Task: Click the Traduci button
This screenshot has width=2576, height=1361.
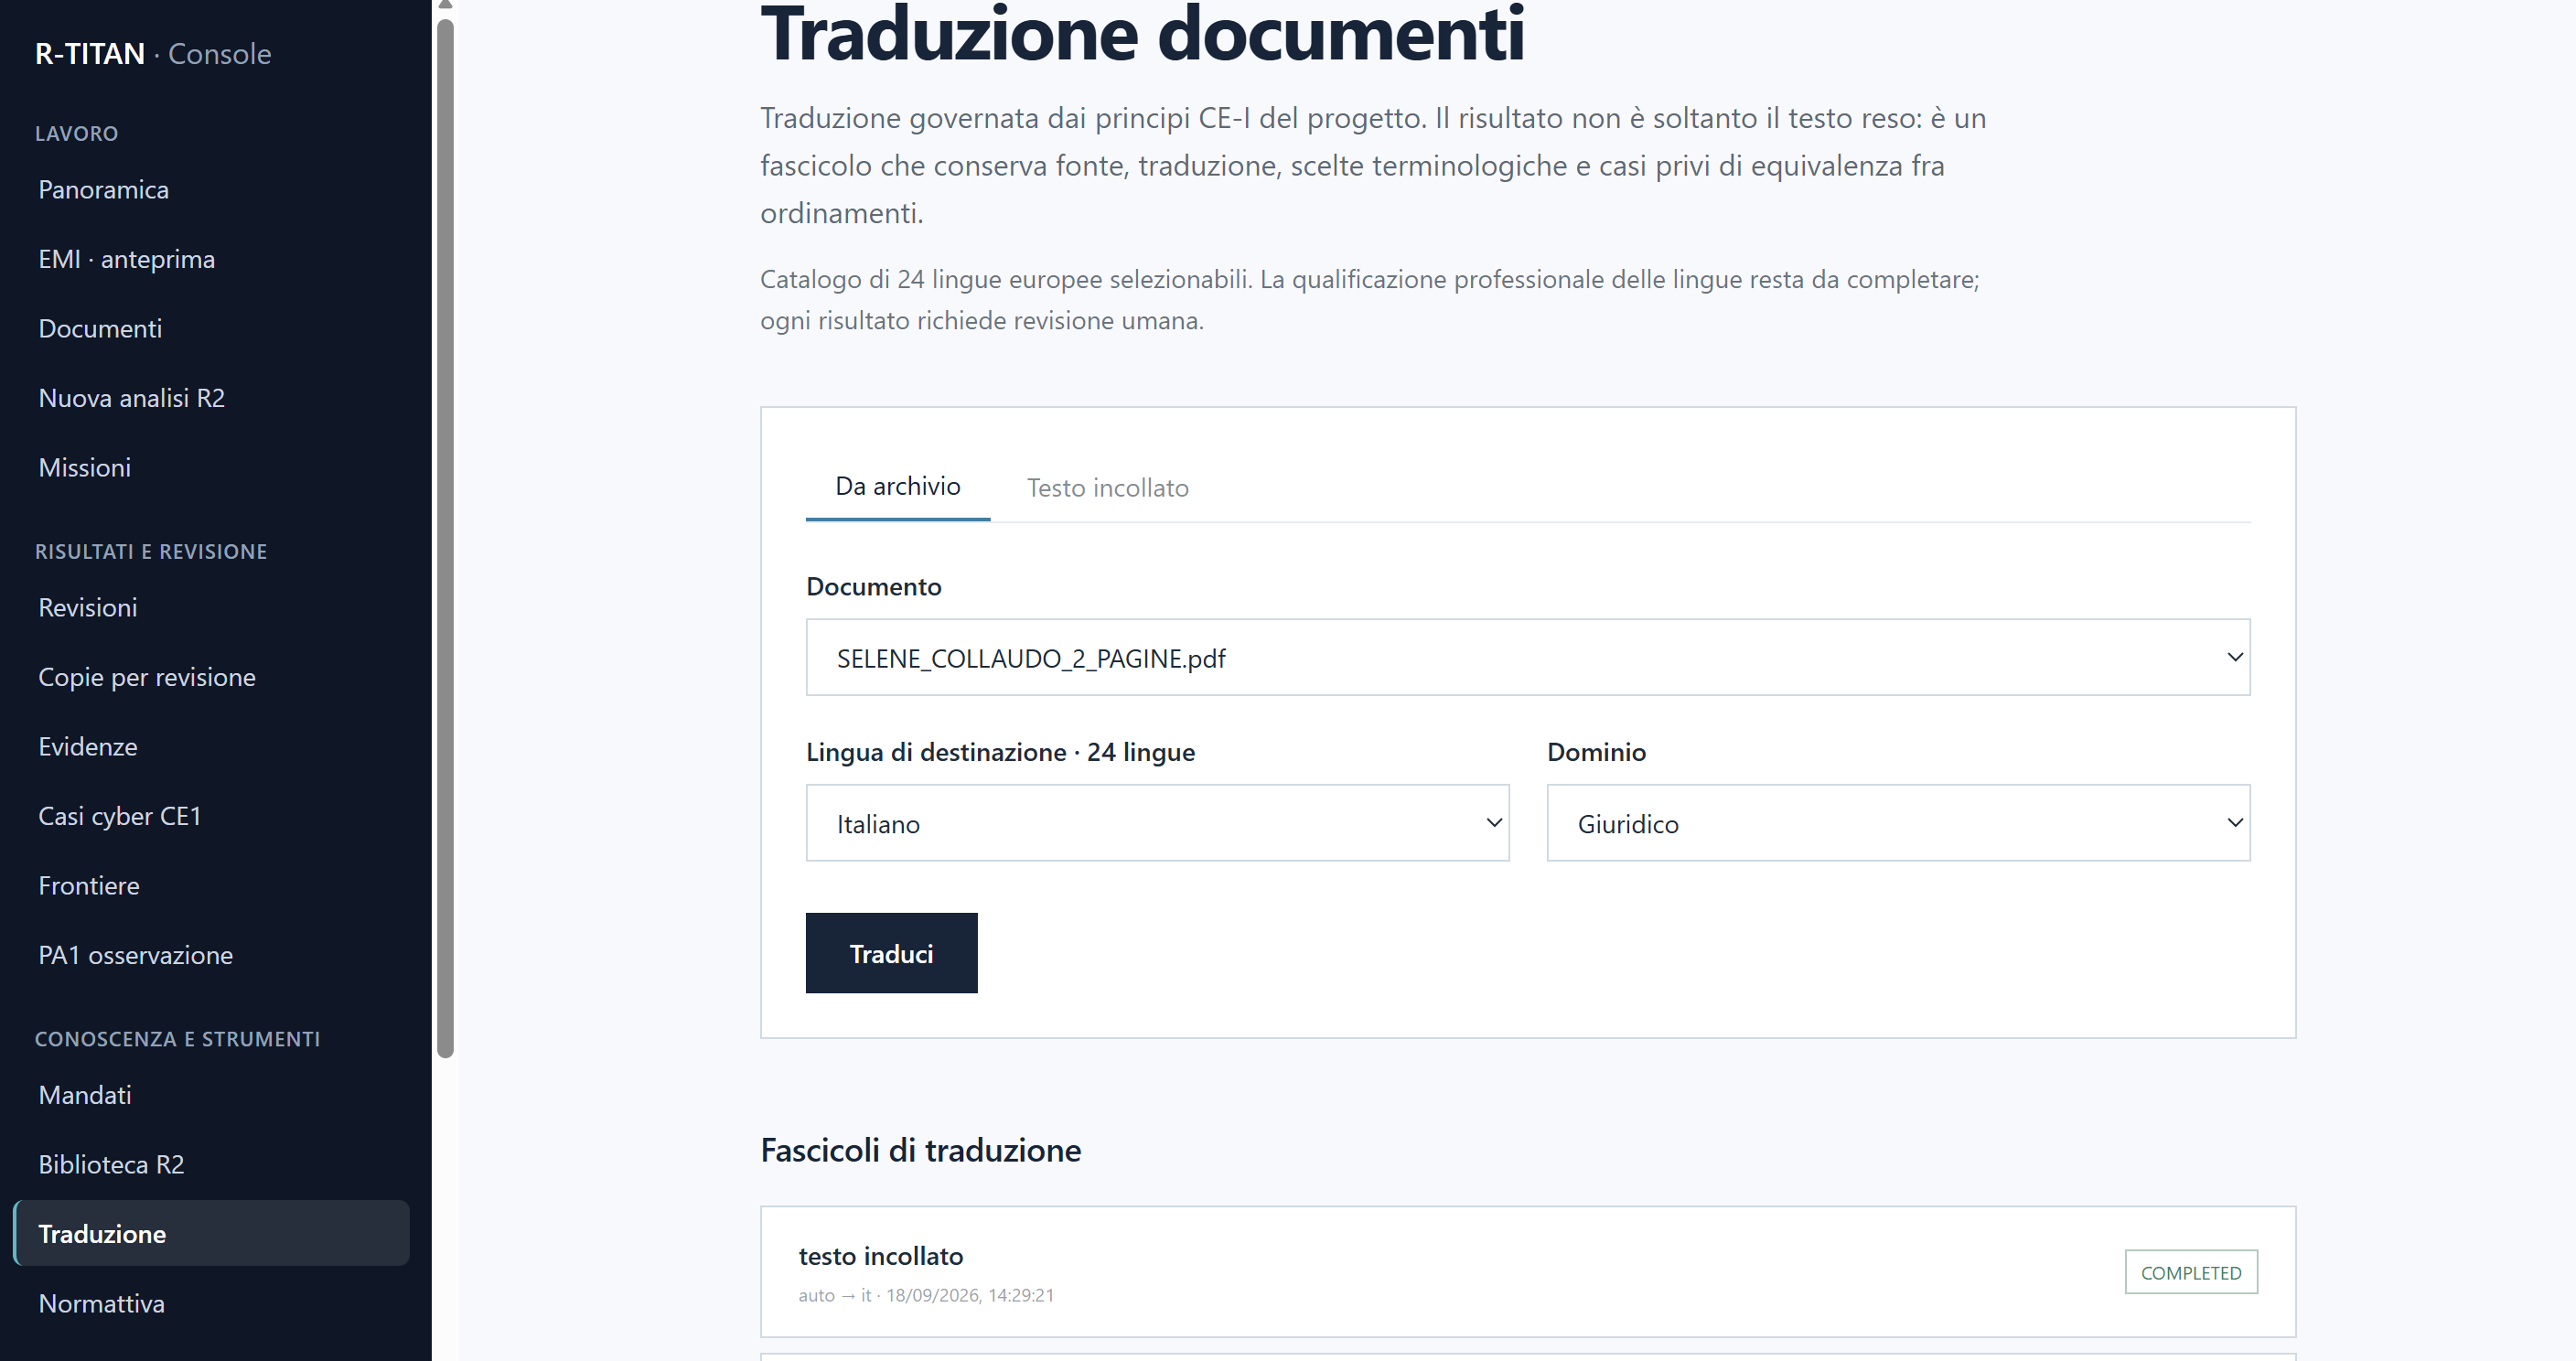Action: [x=892, y=954]
